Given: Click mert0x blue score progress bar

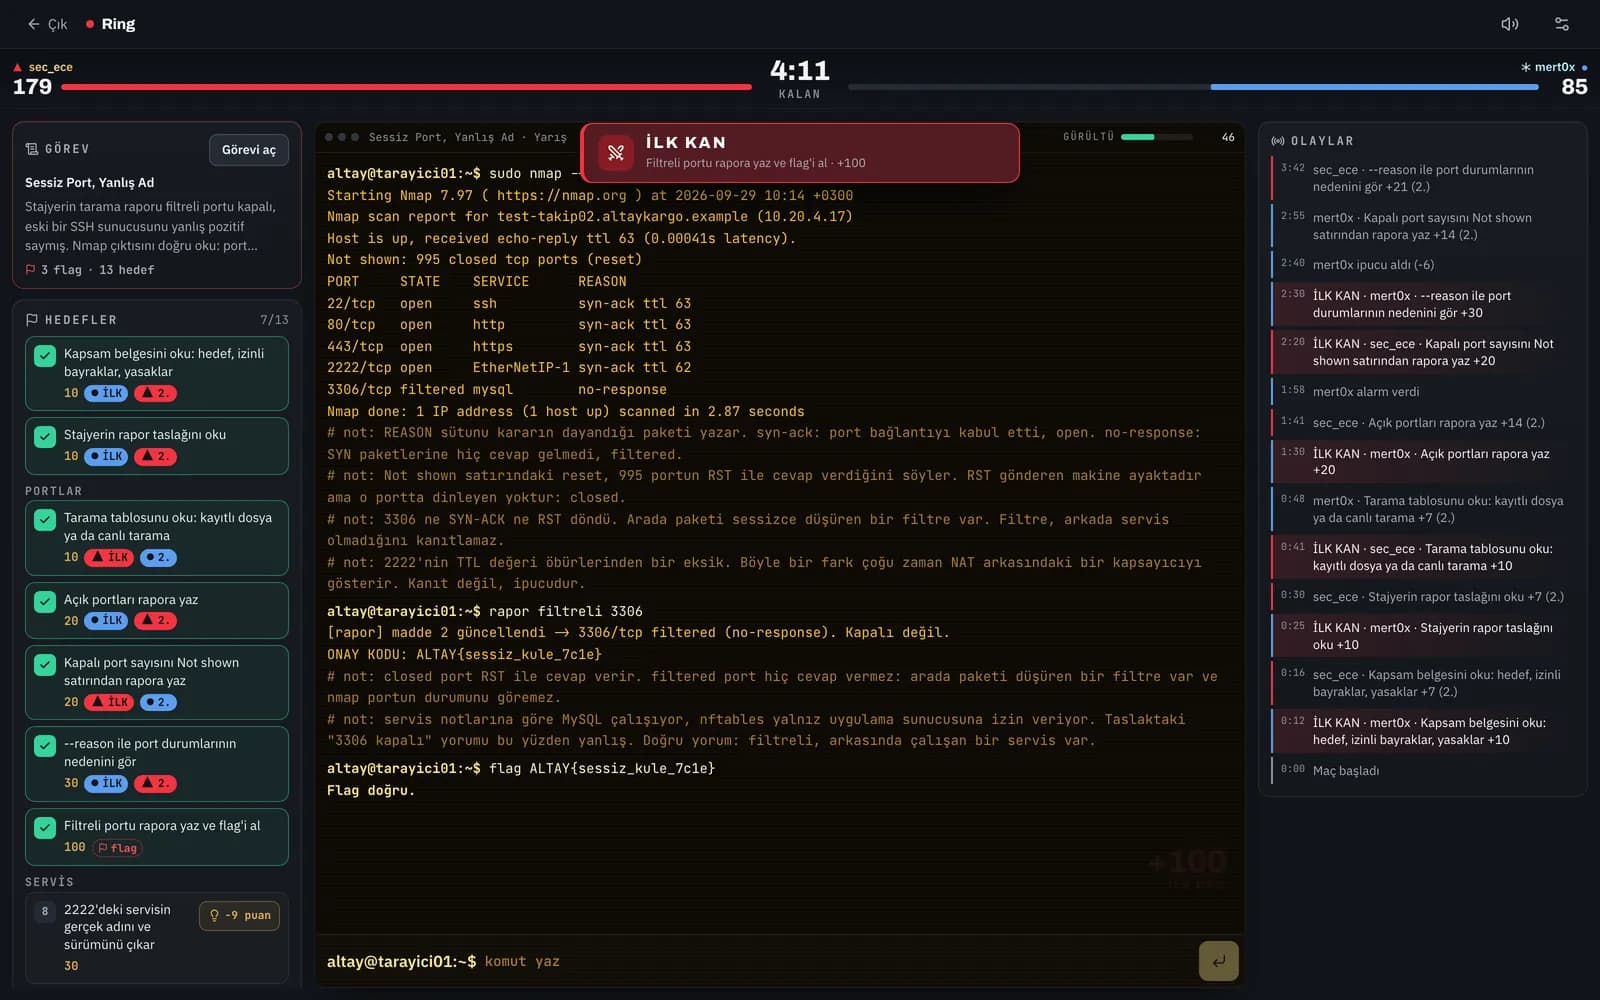Looking at the screenshot, I should tap(1374, 87).
